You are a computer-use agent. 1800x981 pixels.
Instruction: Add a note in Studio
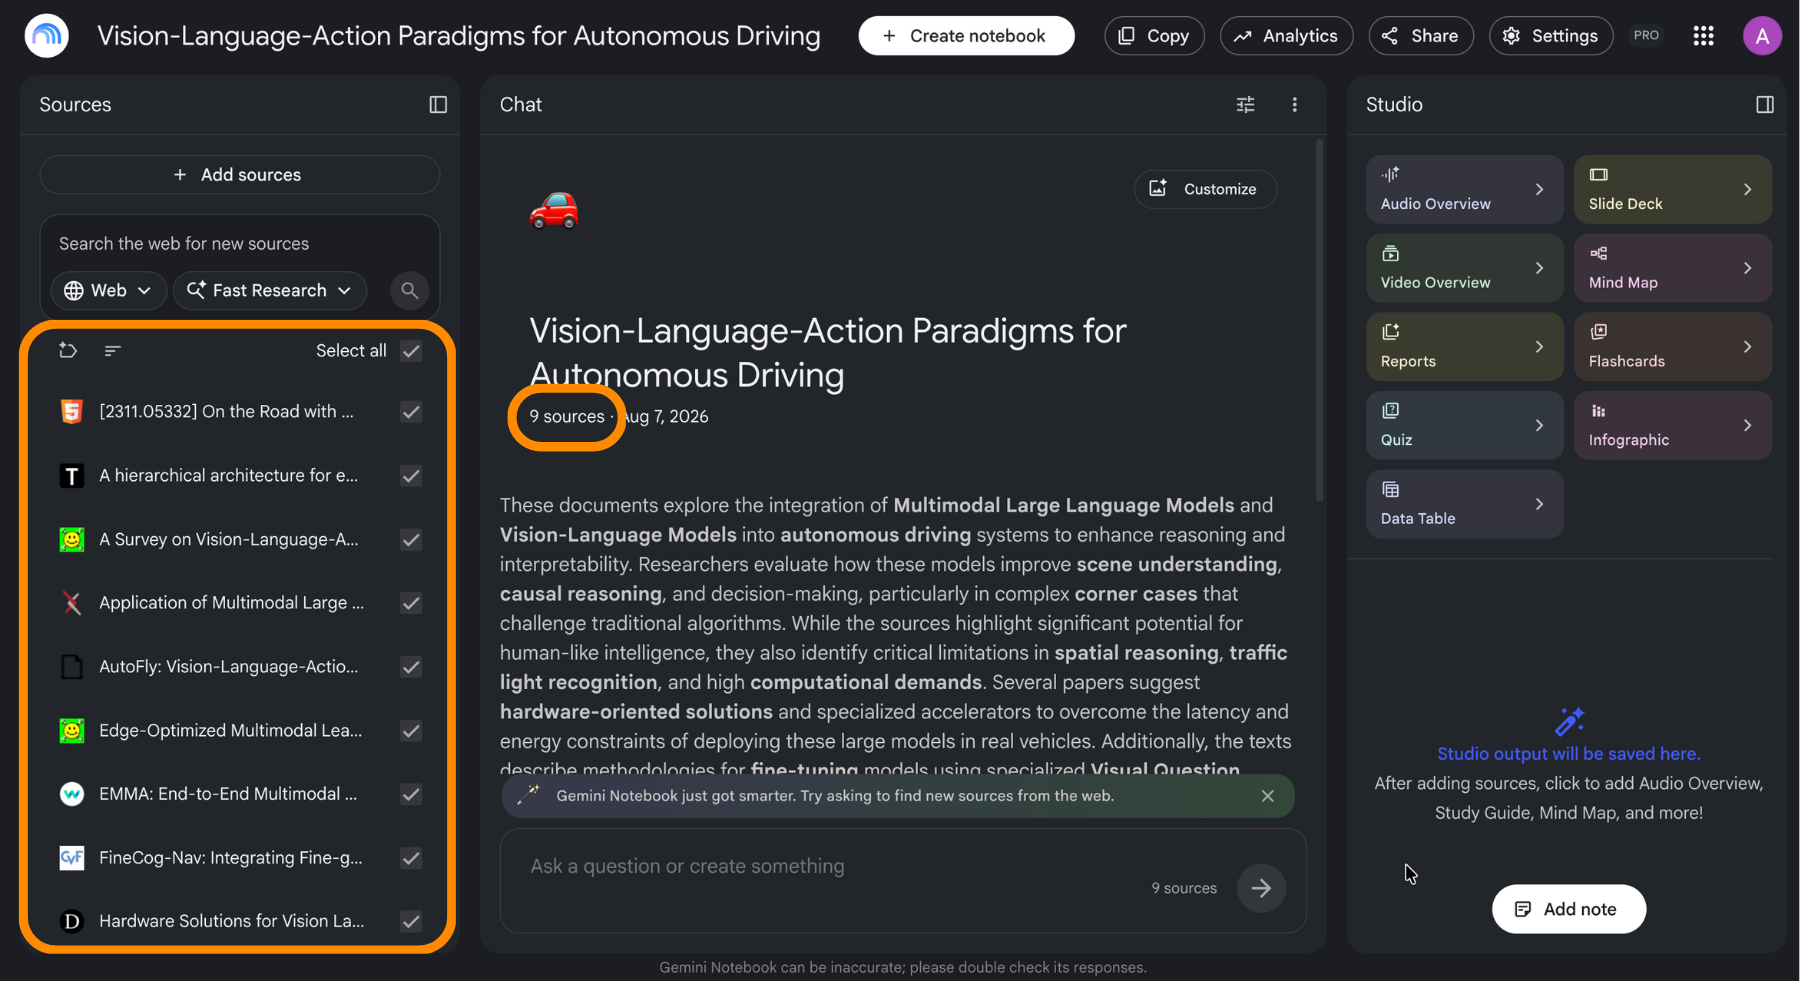click(x=1568, y=909)
